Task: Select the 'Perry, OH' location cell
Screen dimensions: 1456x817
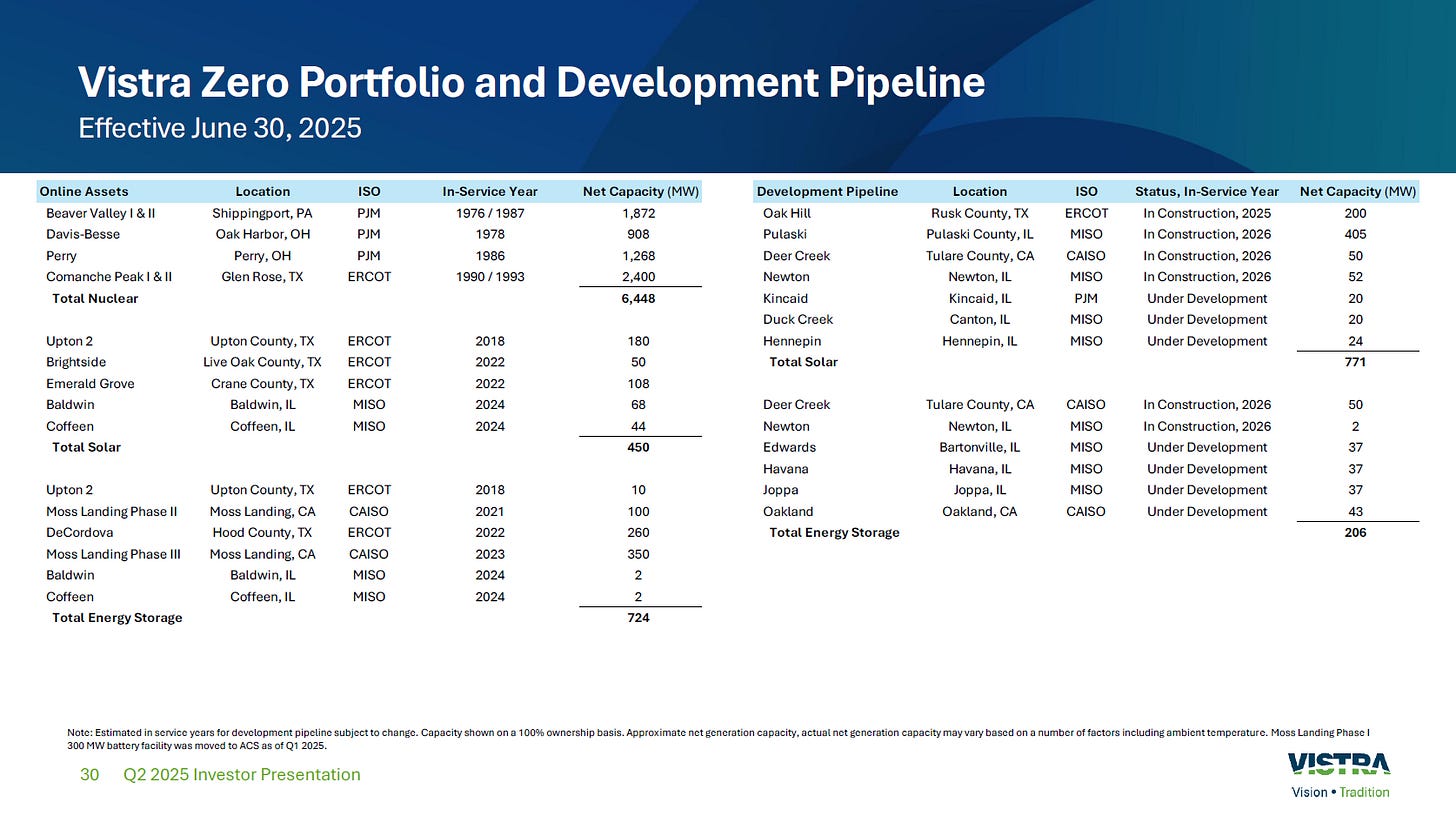Action: [x=262, y=255]
